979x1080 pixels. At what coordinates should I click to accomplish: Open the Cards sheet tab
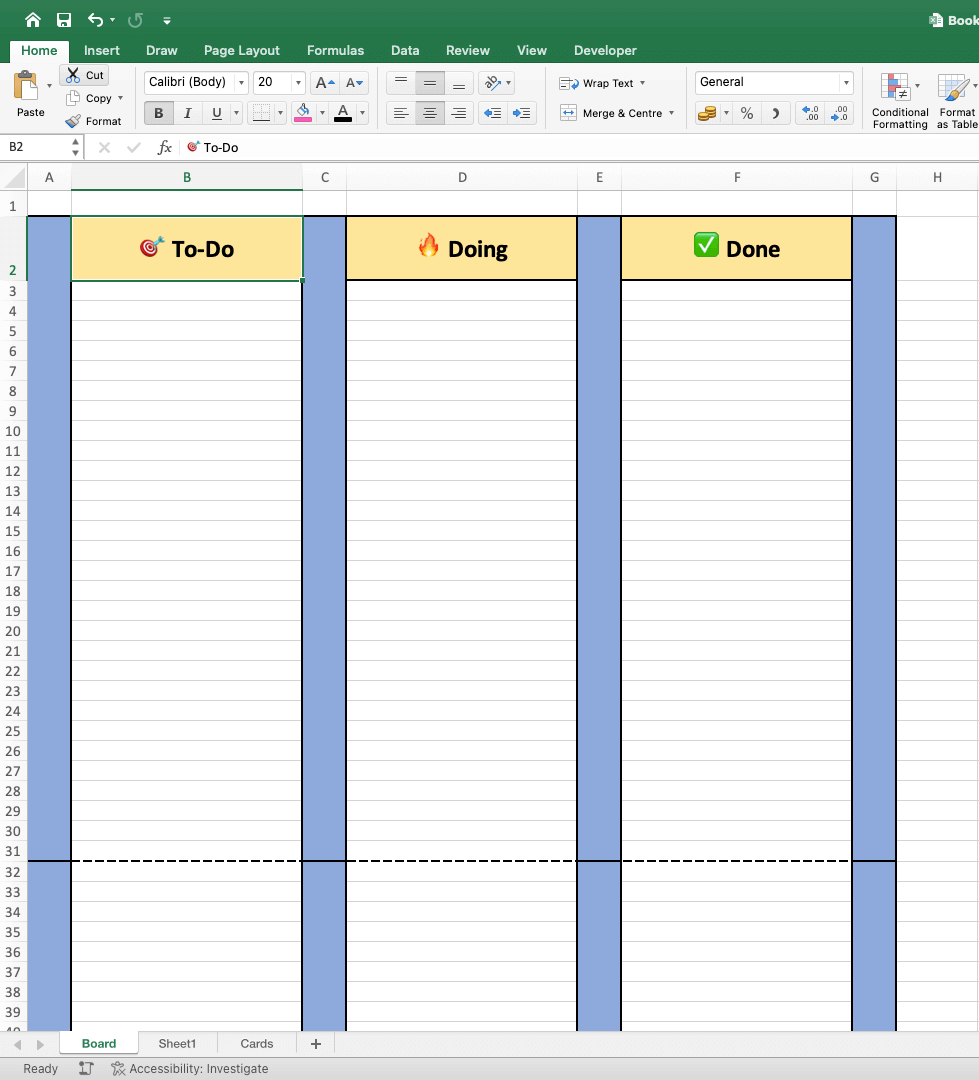(x=256, y=1043)
